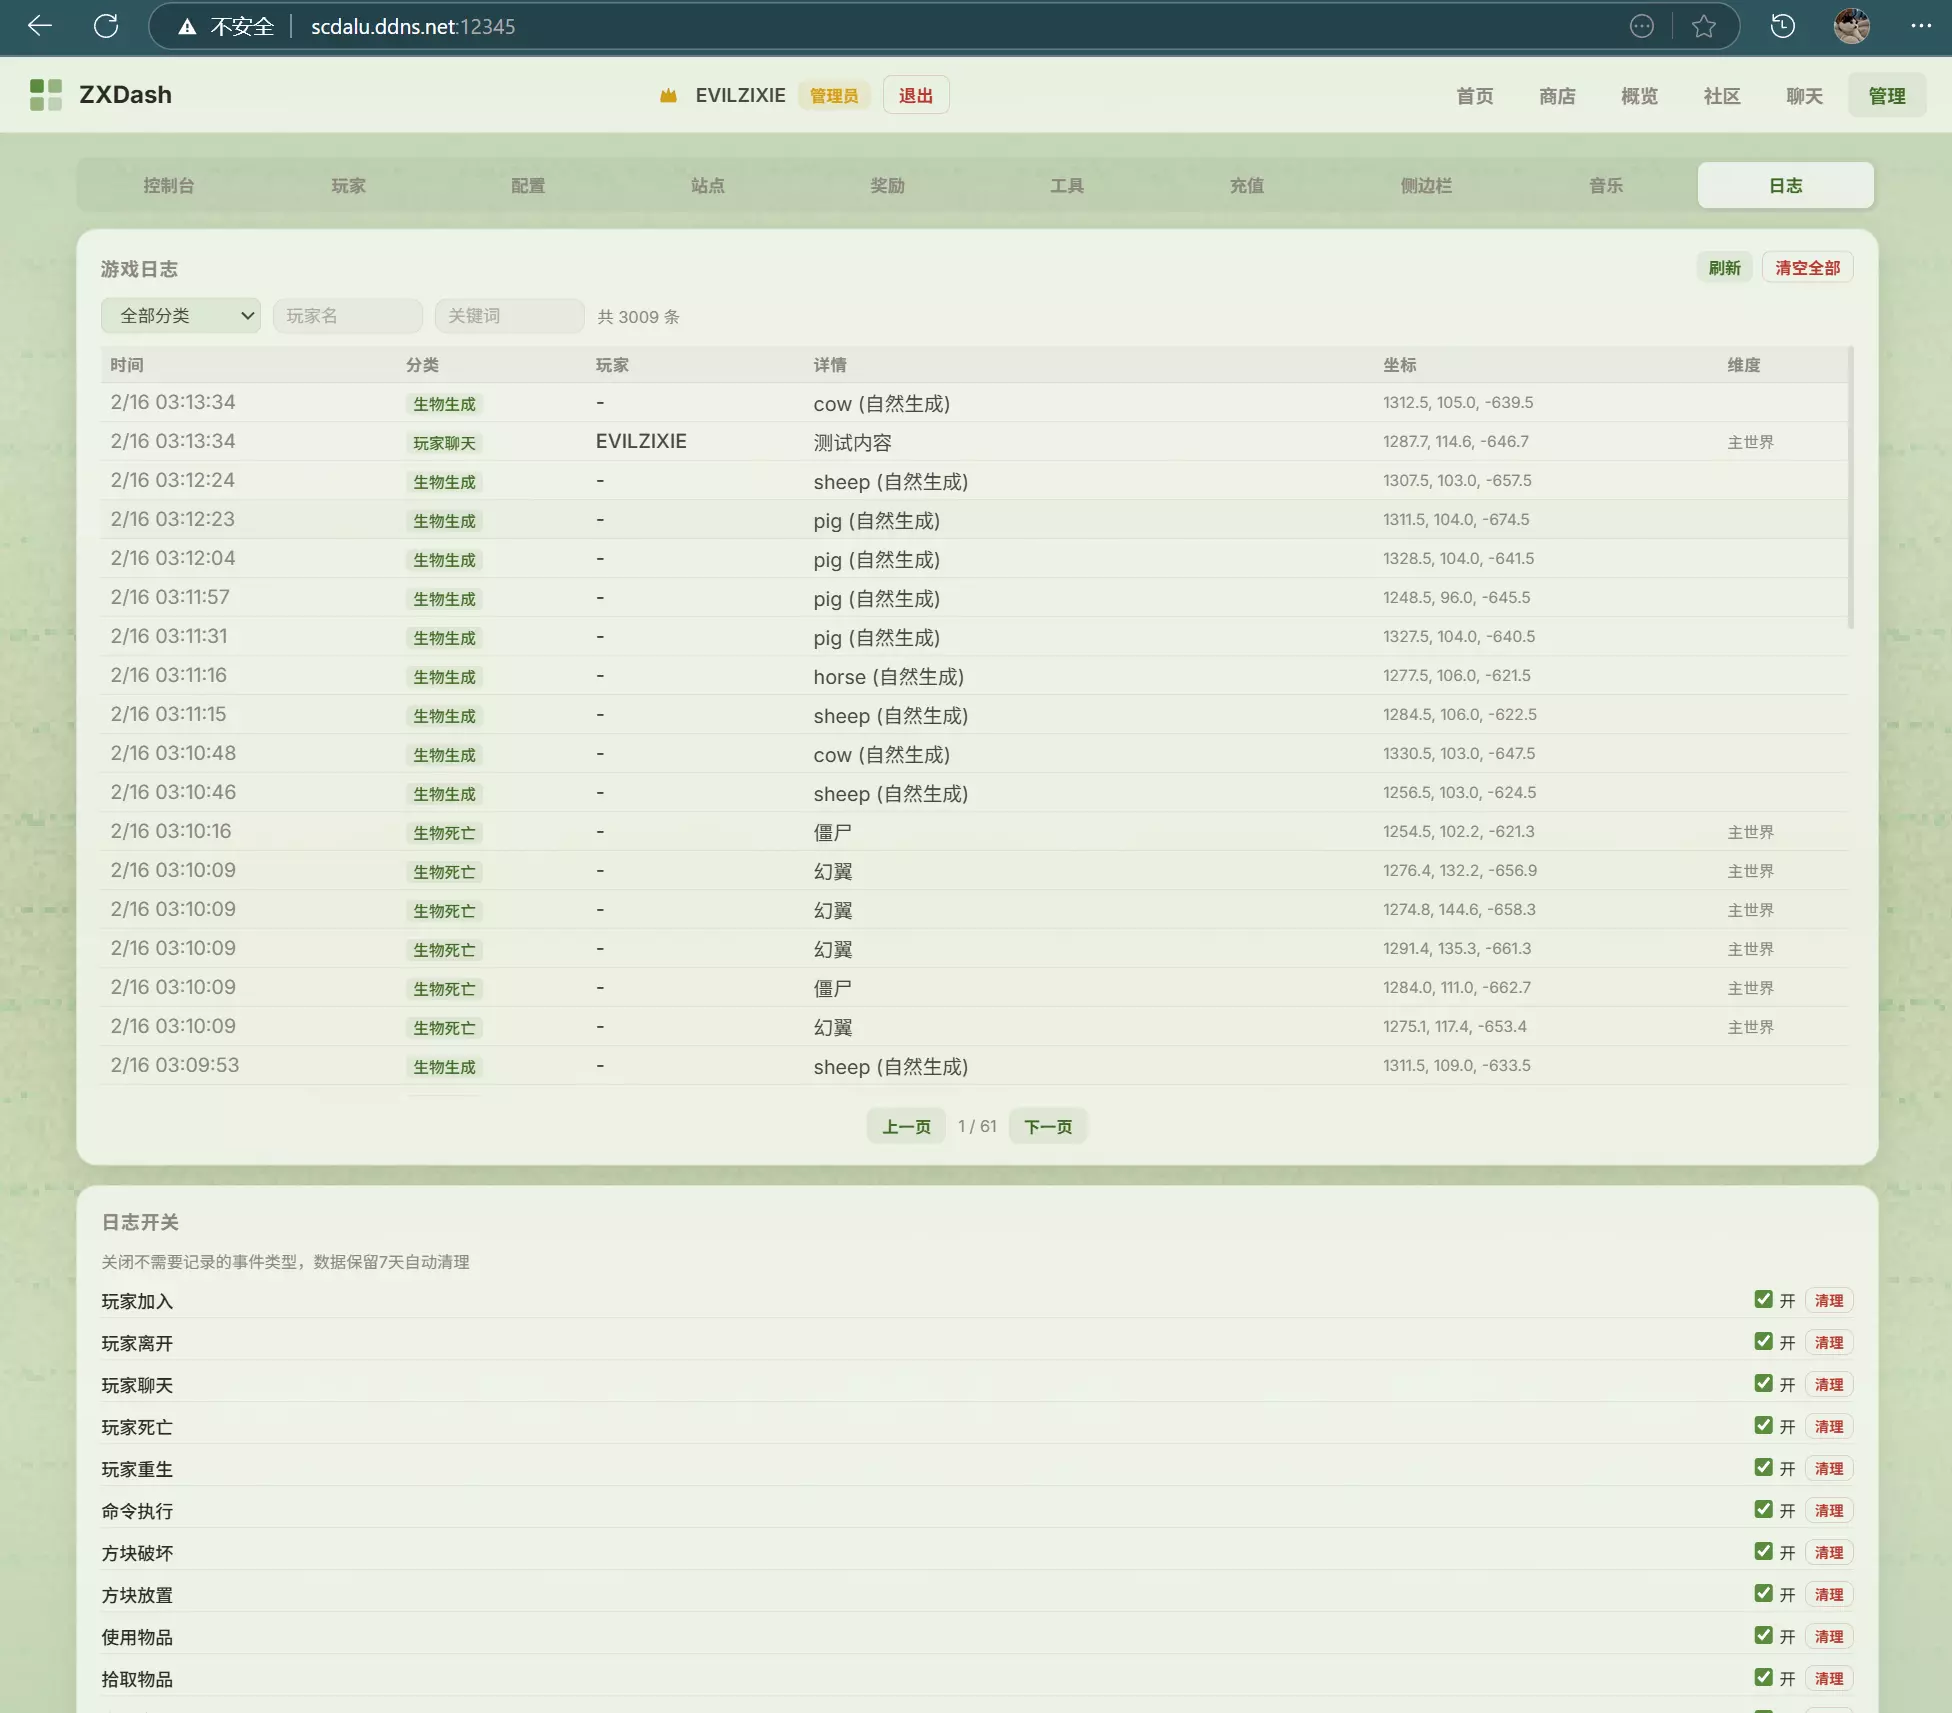Click the 关键词 search field
1952x1713 pixels.
(x=509, y=316)
